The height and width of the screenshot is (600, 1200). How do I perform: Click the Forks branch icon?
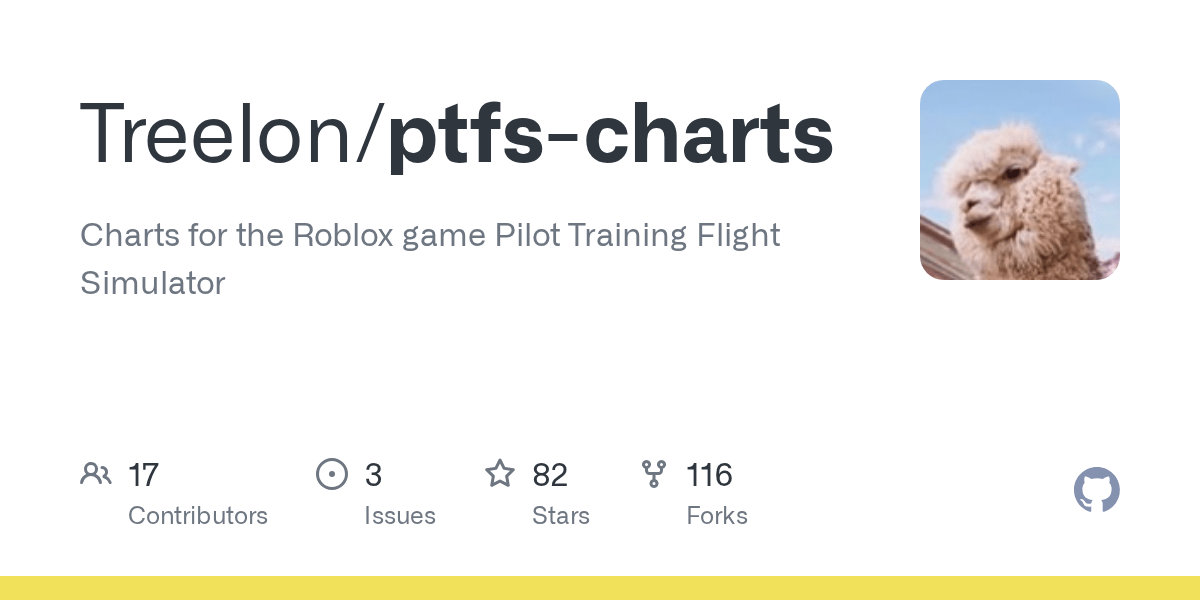pyautogui.click(x=654, y=474)
